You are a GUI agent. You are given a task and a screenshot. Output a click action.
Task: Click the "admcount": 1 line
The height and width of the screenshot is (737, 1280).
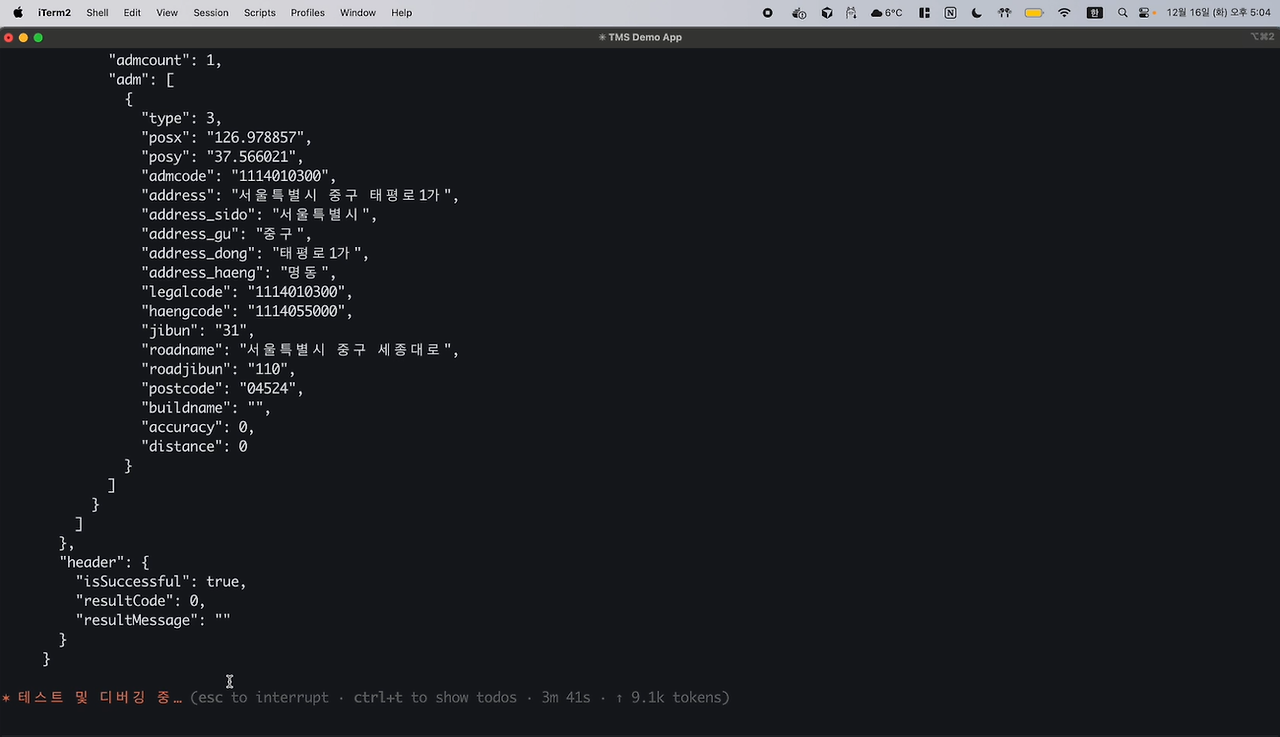pyautogui.click(x=165, y=60)
